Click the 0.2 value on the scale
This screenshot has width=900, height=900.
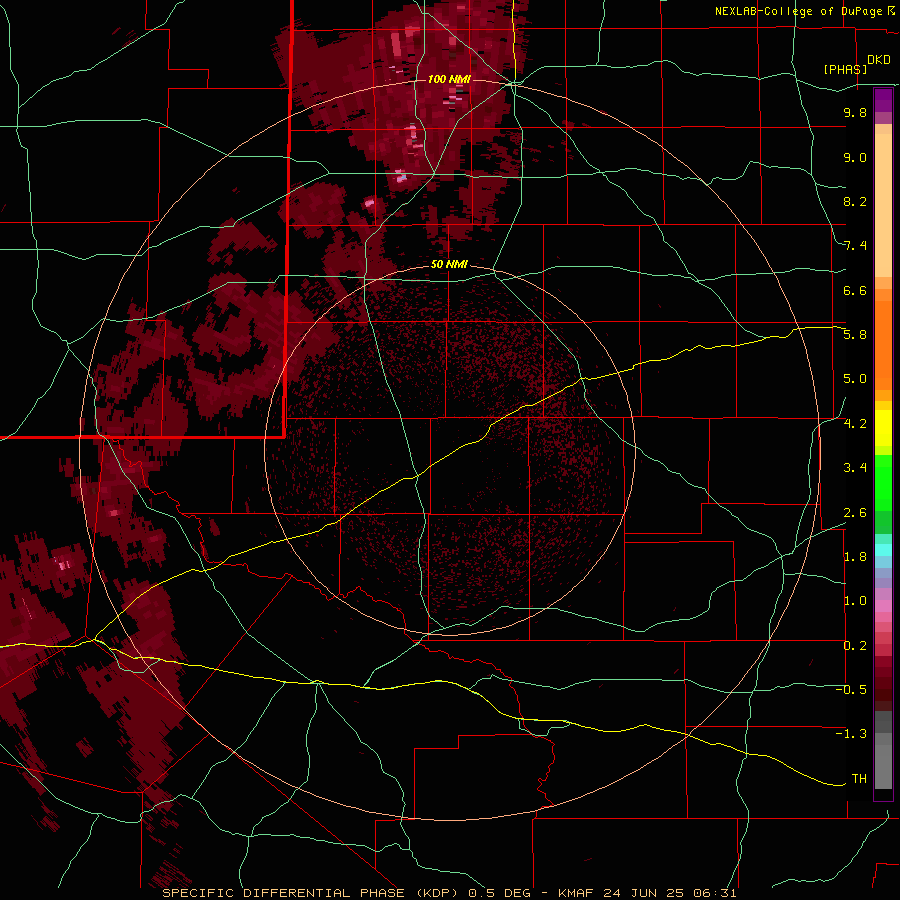(855, 646)
